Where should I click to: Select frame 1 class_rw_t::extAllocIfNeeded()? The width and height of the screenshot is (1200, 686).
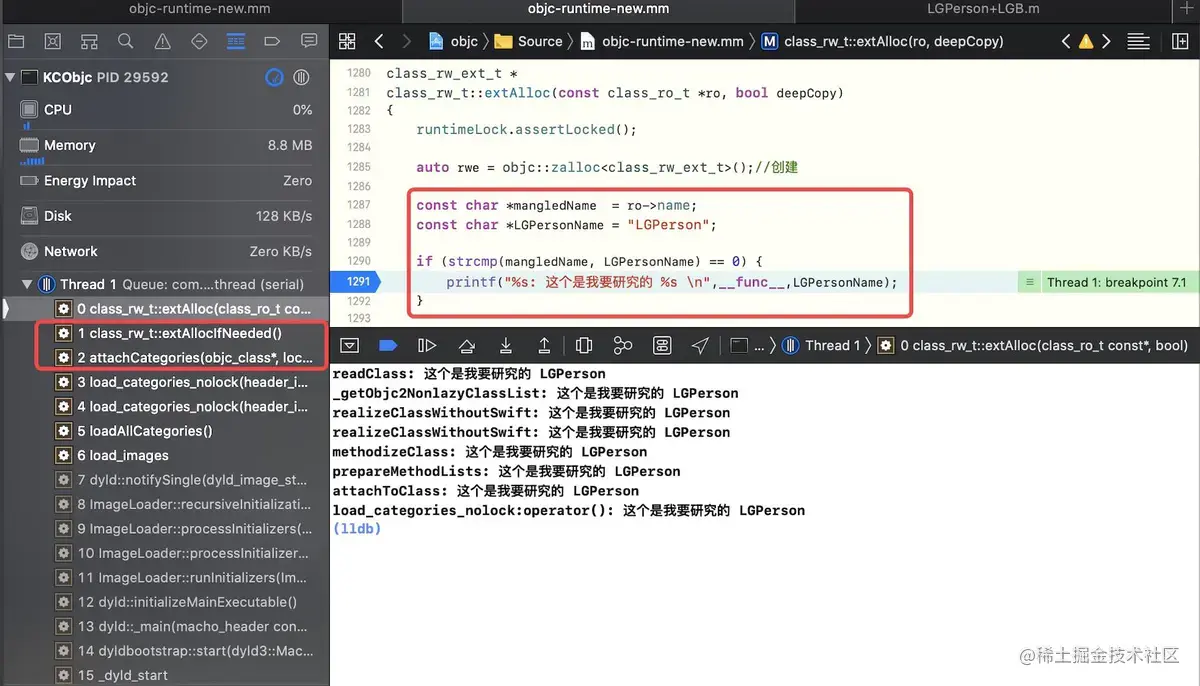pos(165,333)
